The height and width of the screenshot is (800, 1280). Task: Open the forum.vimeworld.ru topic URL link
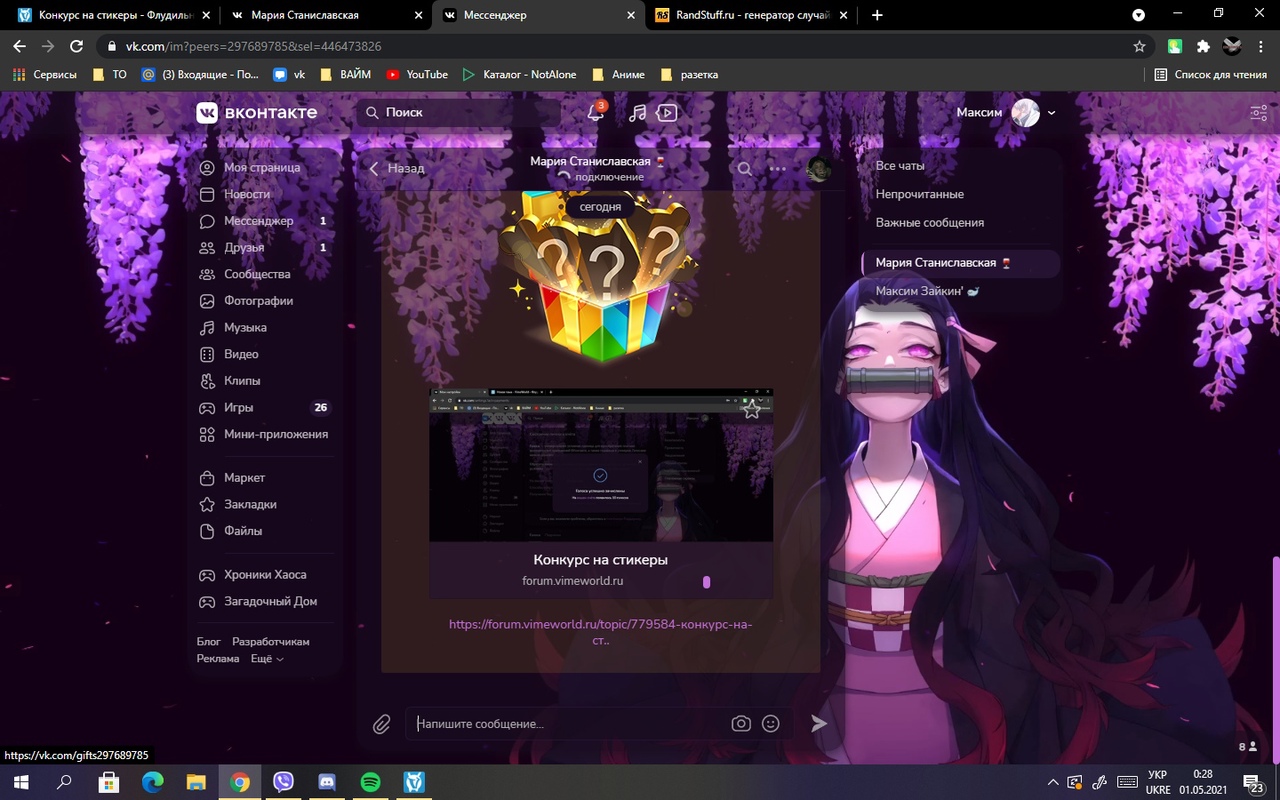(600, 632)
